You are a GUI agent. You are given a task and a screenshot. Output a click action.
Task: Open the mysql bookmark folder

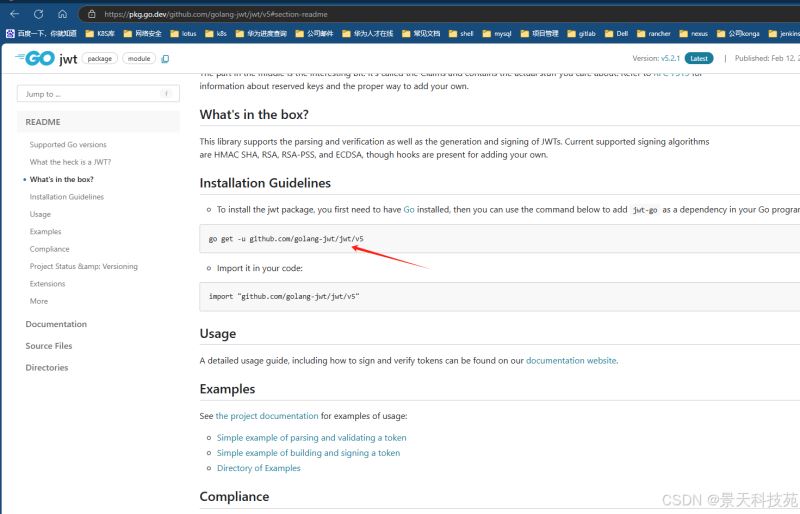(497, 34)
